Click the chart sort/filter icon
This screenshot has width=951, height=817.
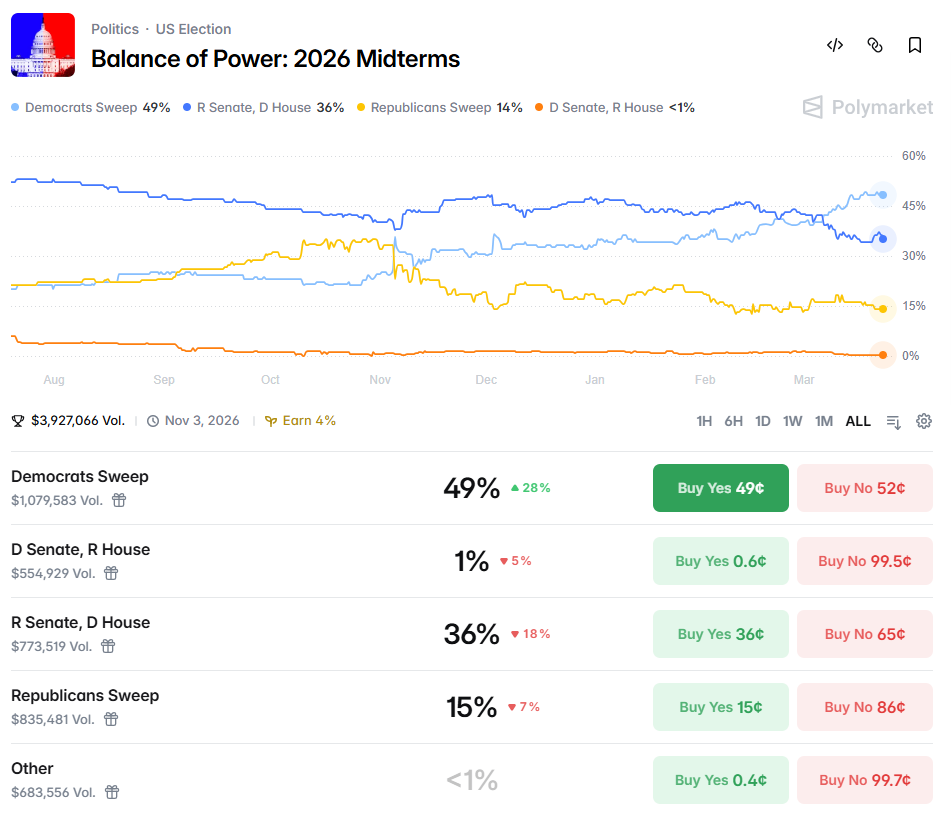(894, 421)
